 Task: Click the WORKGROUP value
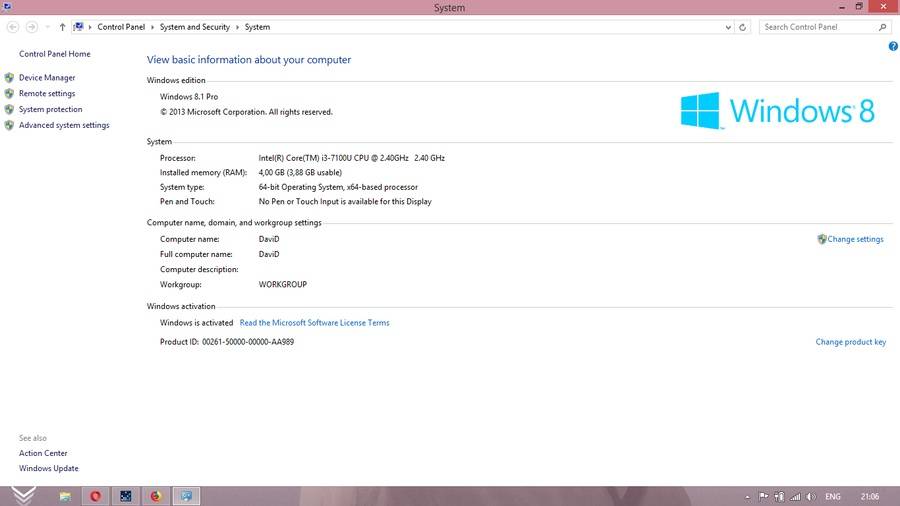point(282,285)
